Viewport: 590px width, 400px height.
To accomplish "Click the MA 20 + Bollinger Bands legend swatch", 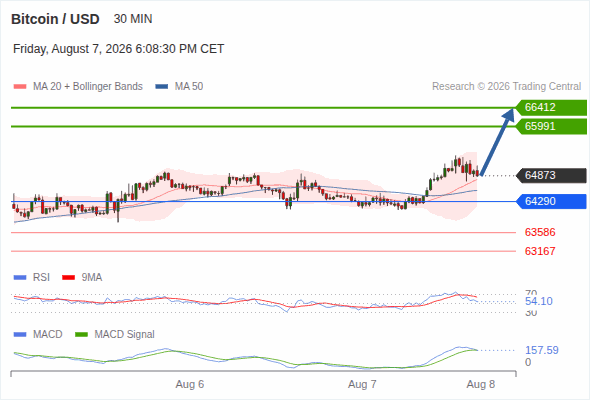I will coord(20,87).
